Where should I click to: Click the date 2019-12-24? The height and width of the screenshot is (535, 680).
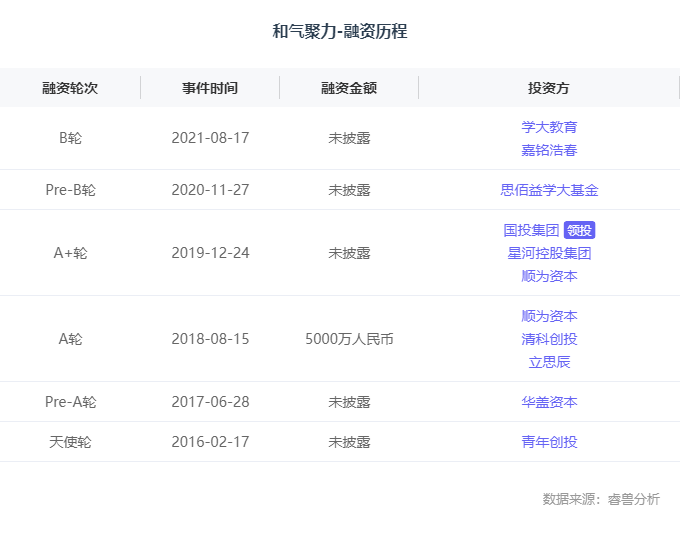click(210, 253)
